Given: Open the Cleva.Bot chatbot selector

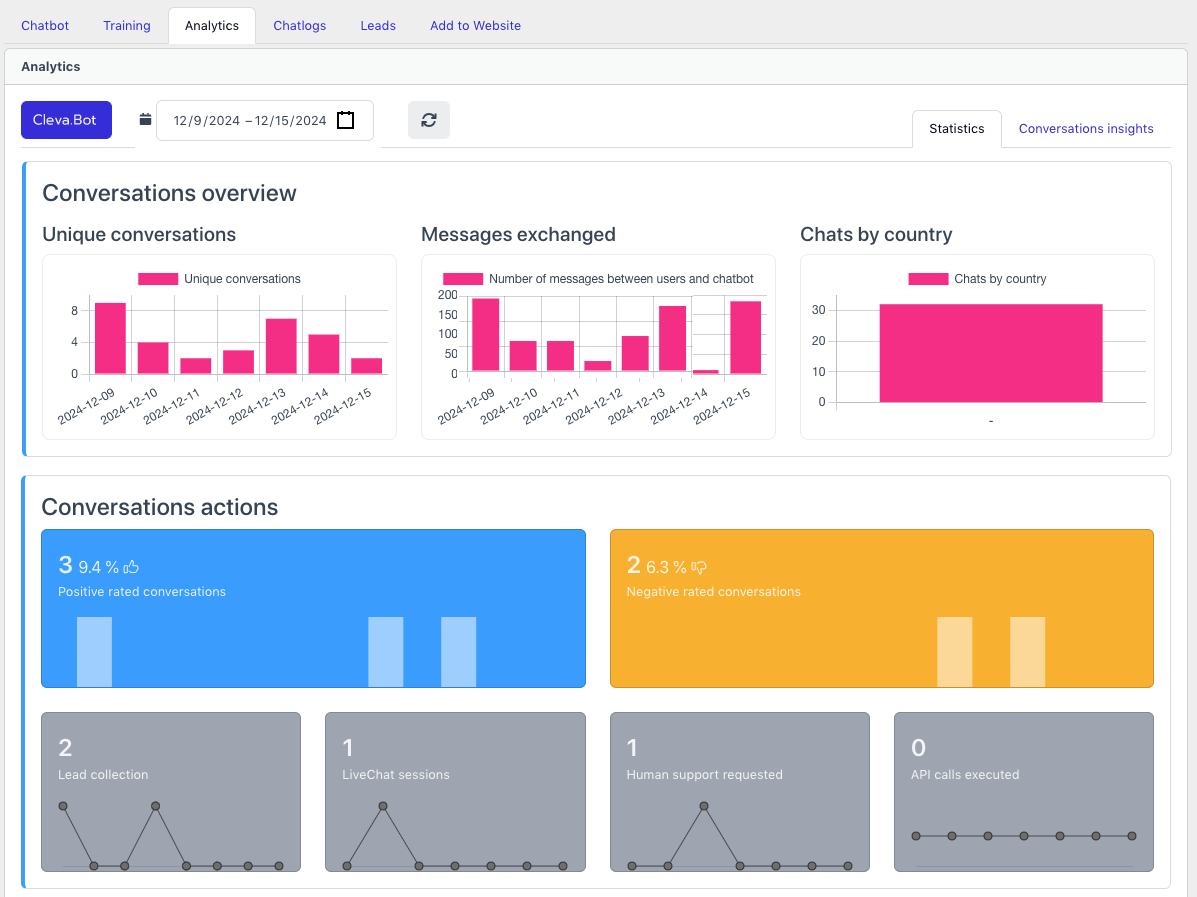Looking at the screenshot, I should click(65, 120).
